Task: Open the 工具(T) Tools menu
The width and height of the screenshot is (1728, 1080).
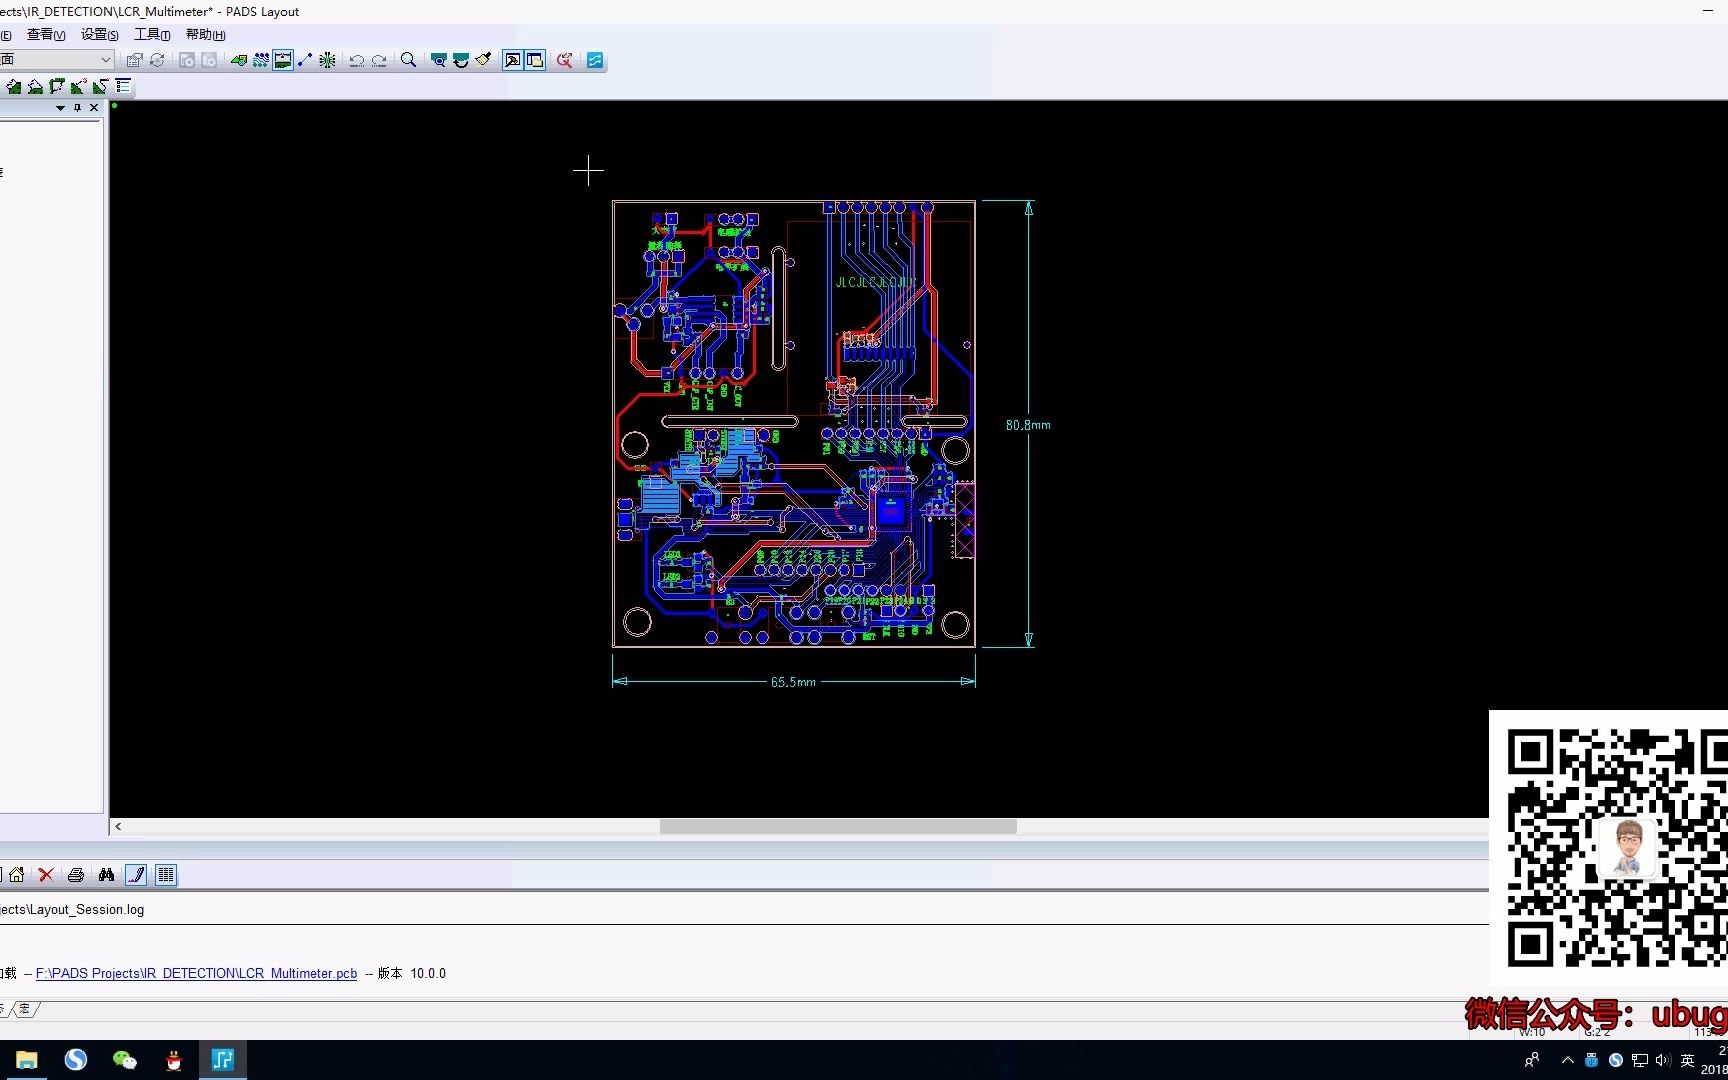Action: (x=152, y=35)
